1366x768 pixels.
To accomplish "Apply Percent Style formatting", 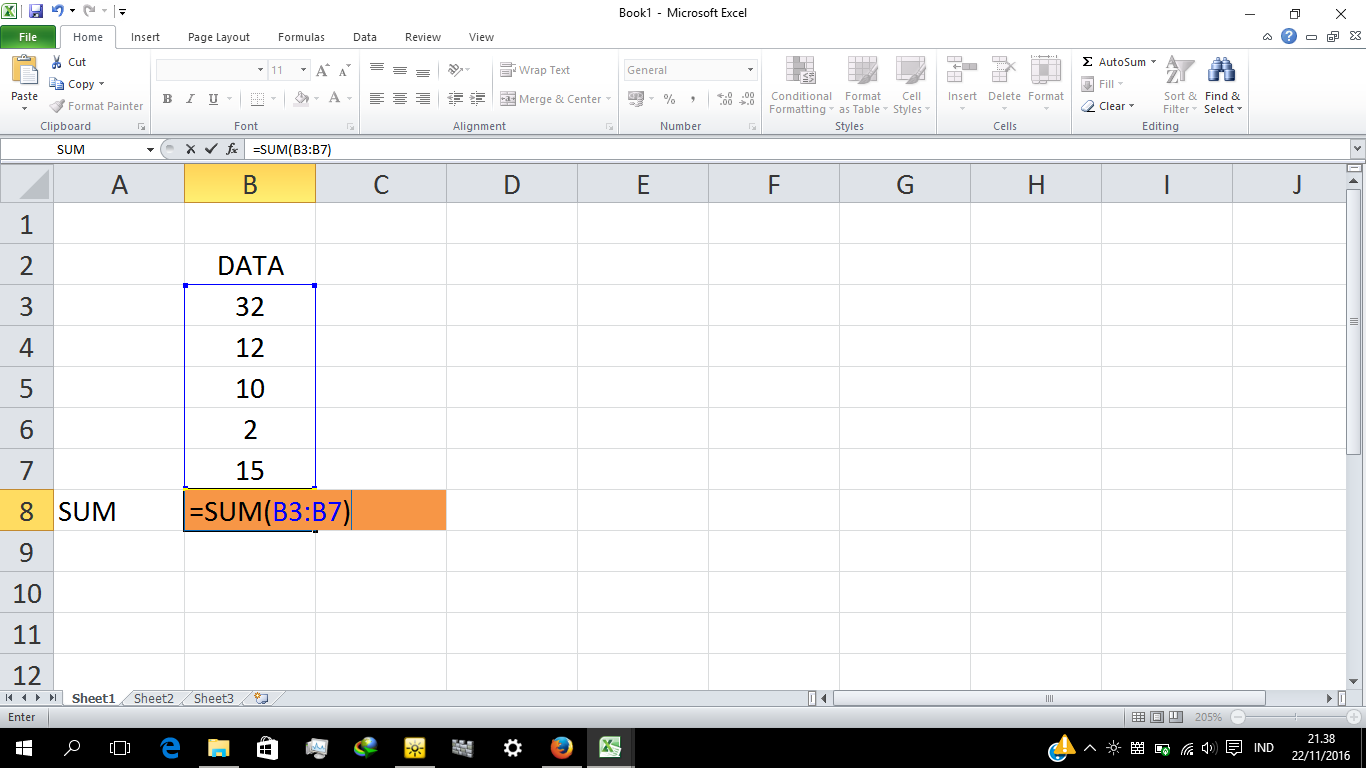I will (x=669, y=99).
